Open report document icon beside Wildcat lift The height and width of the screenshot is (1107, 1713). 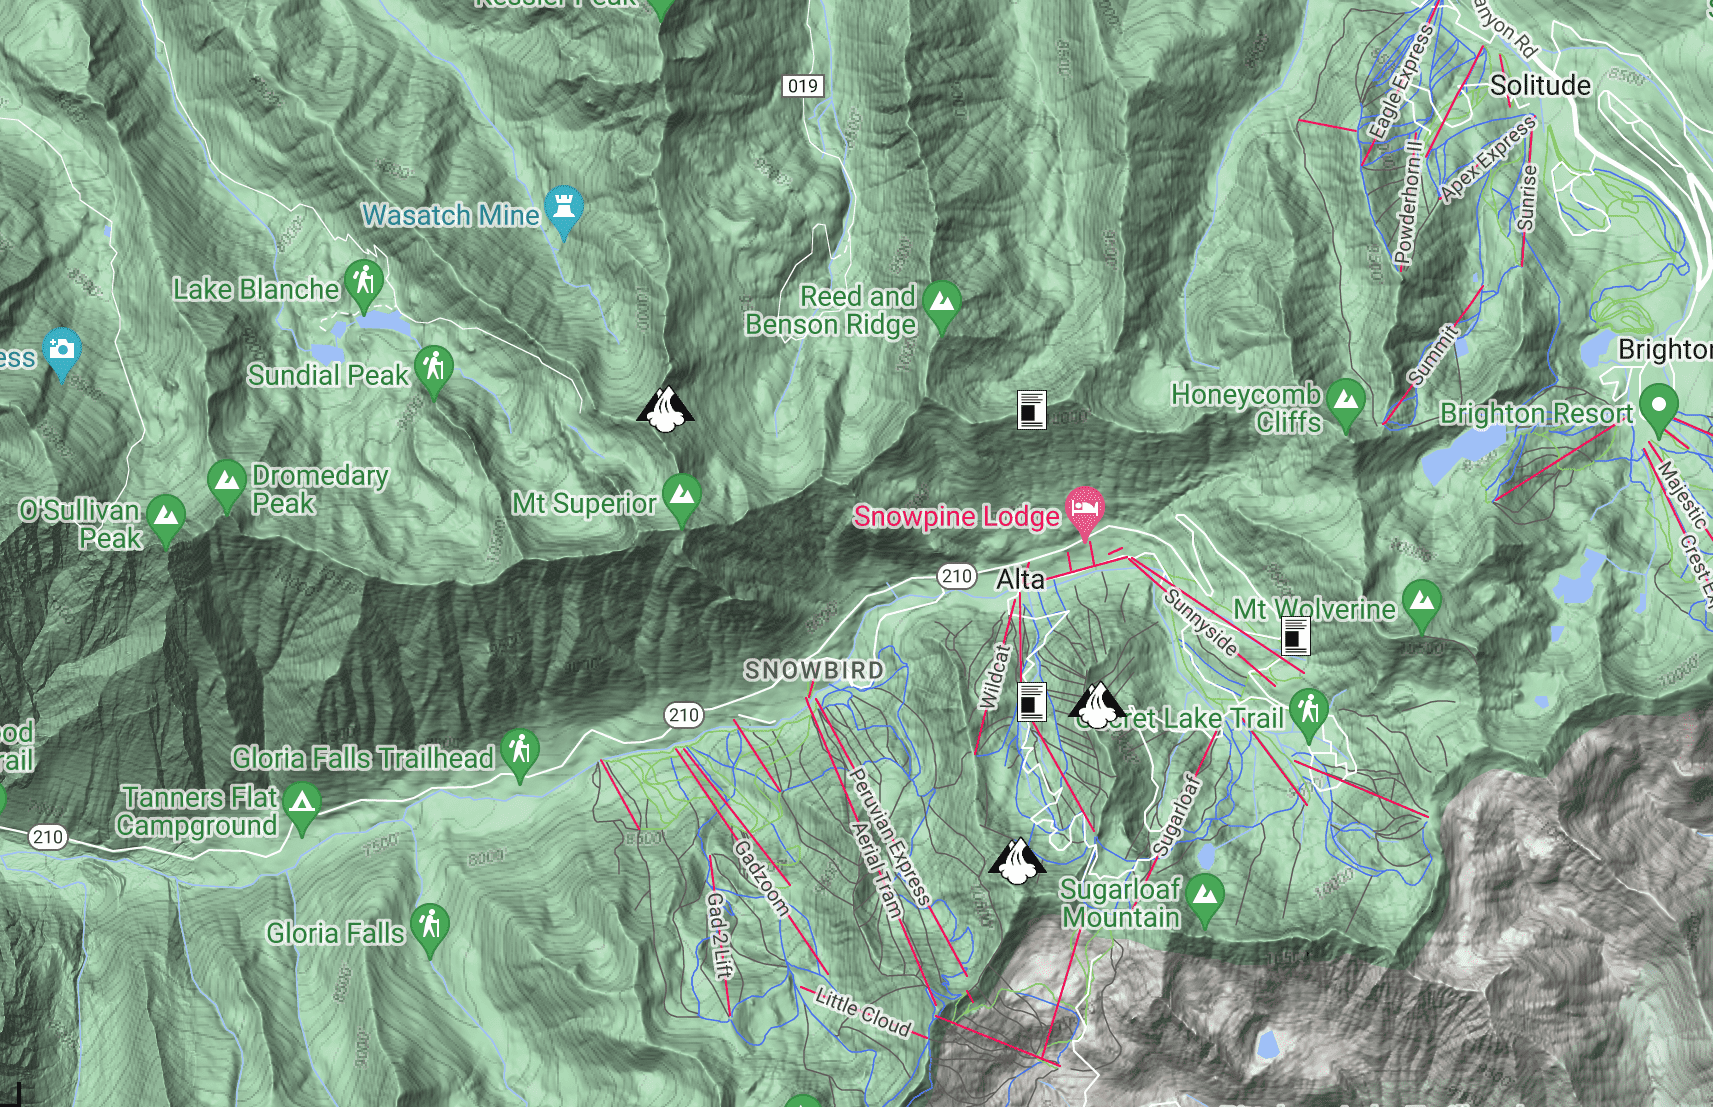tap(1032, 702)
